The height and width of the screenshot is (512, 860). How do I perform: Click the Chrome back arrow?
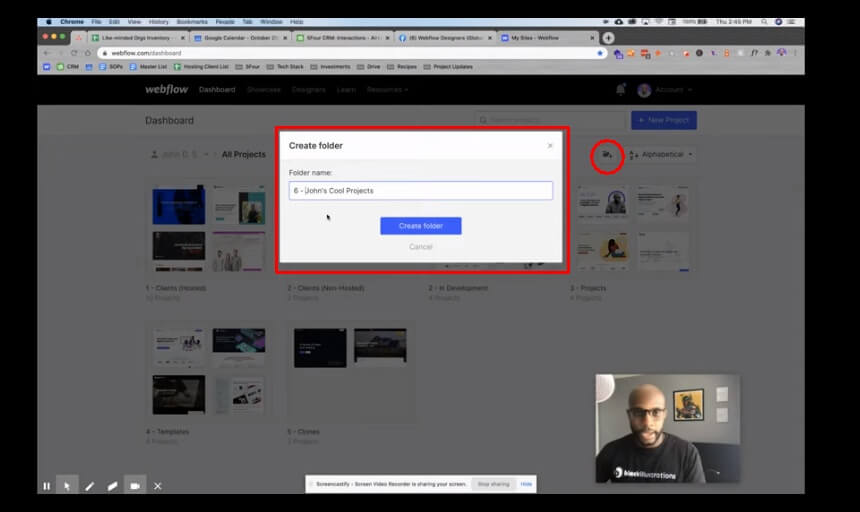(47, 53)
